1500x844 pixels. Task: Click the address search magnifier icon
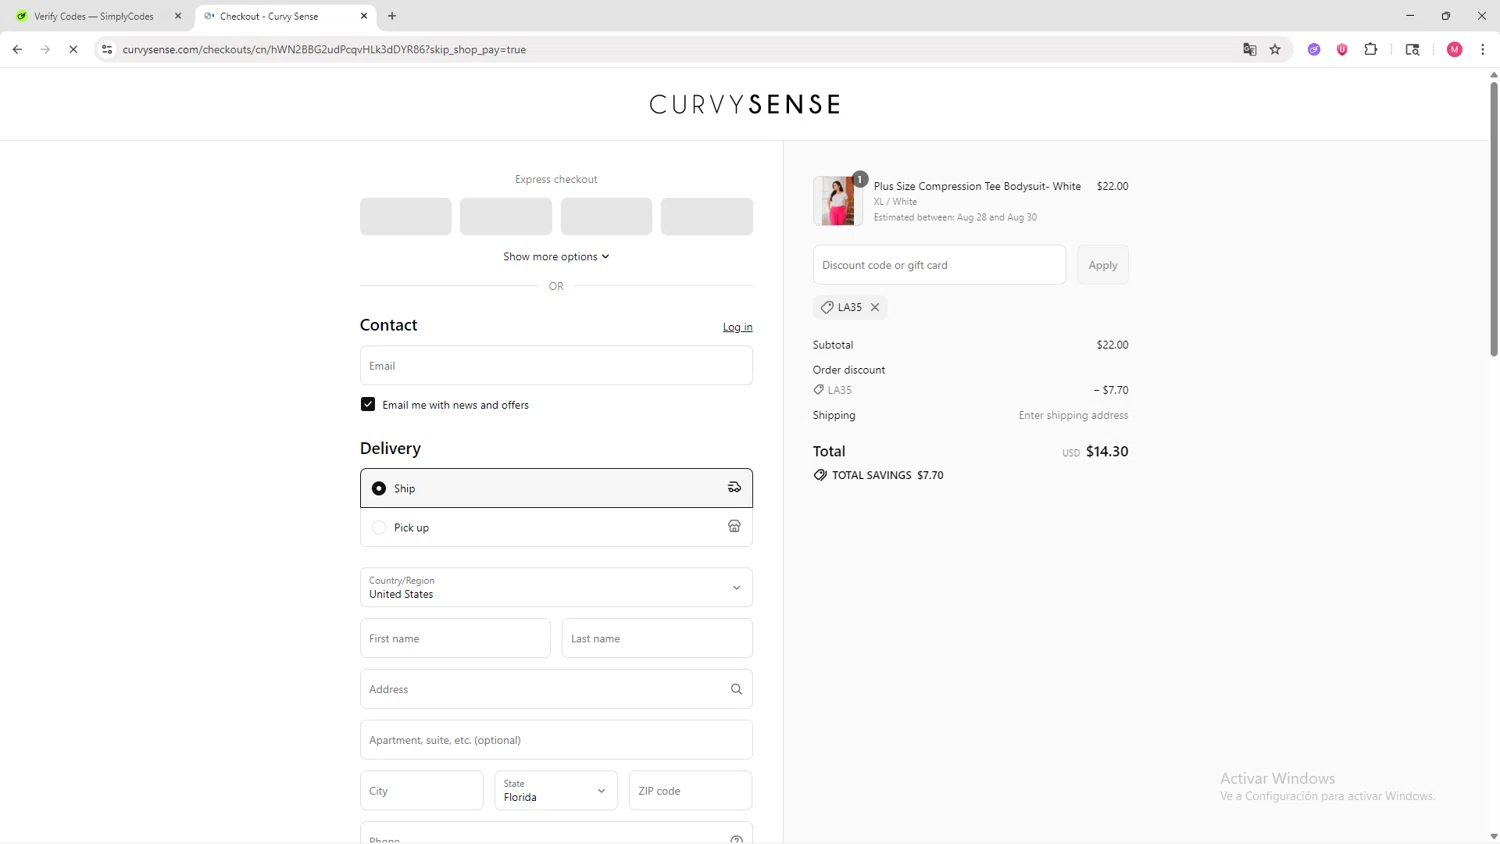(x=736, y=689)
